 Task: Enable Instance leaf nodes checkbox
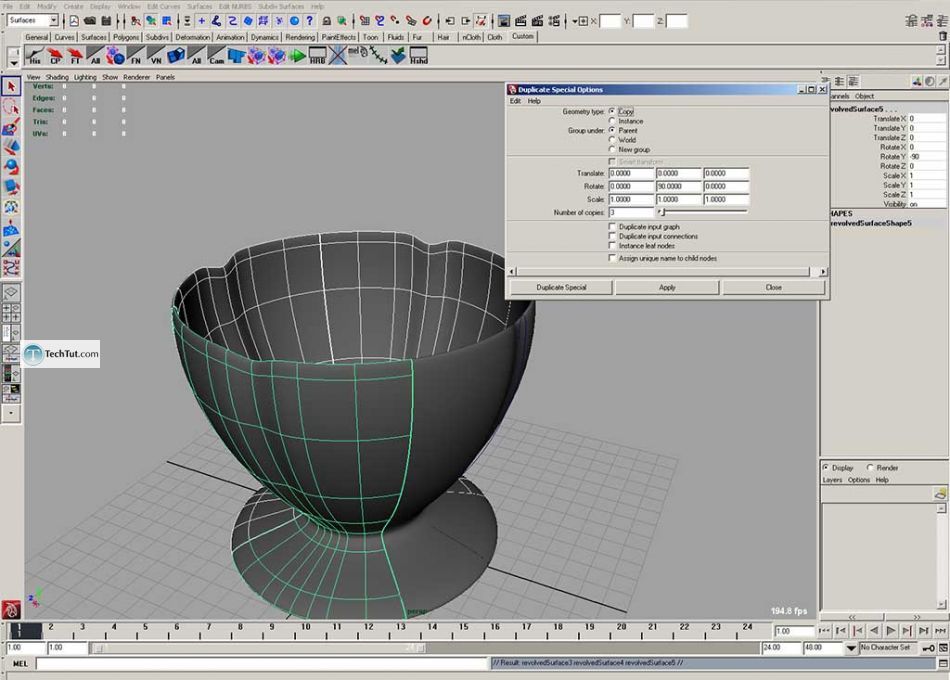click(x=612, y=245)
